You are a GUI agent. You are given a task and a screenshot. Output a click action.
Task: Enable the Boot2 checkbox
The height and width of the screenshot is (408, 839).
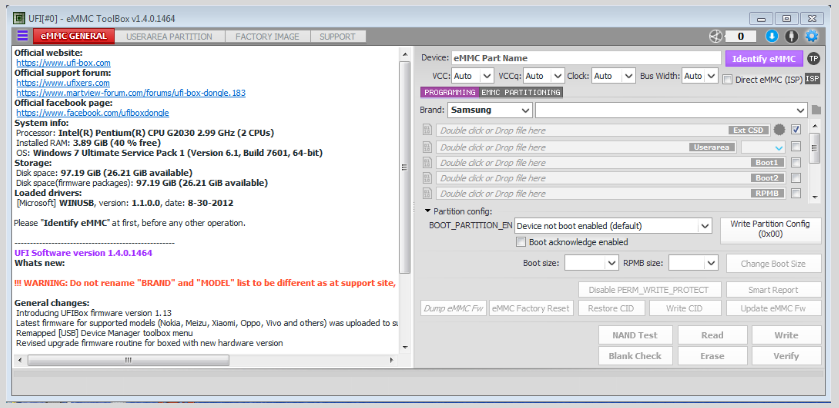coord(796,178)
